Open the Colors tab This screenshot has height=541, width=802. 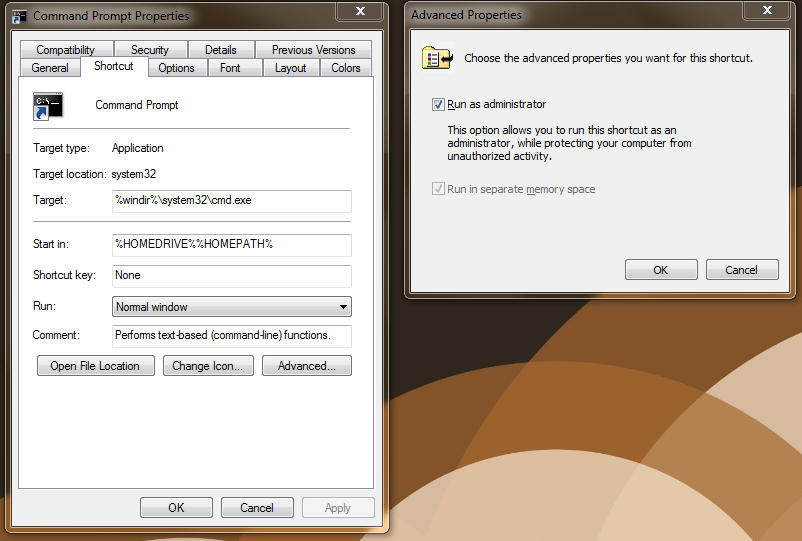pos(346,68)
